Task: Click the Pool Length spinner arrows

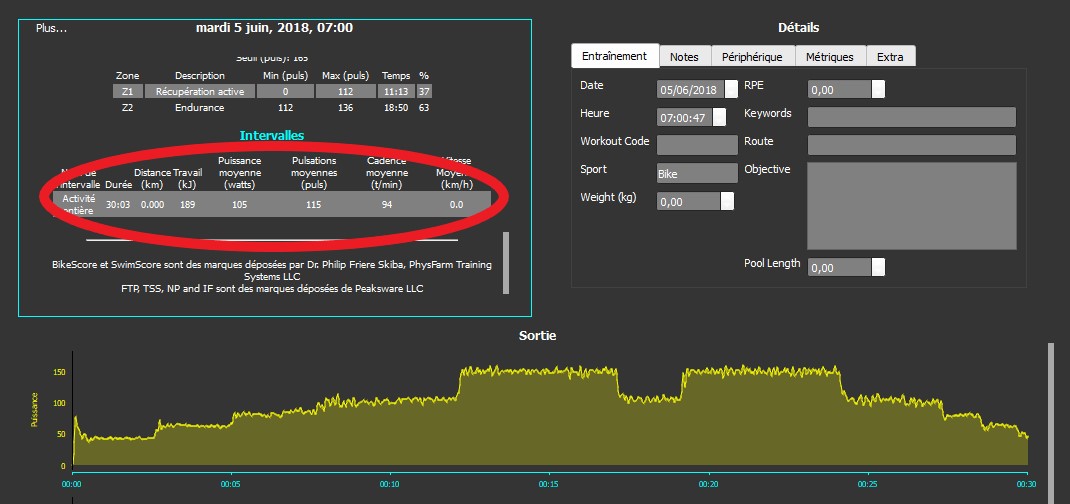Action: (878, 267)
